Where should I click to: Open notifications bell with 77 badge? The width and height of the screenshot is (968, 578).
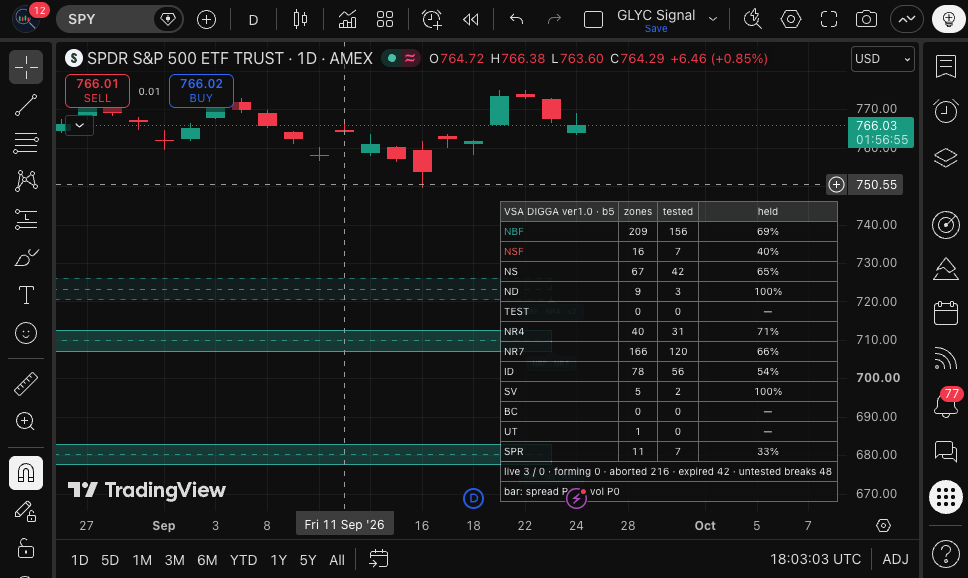945,404
